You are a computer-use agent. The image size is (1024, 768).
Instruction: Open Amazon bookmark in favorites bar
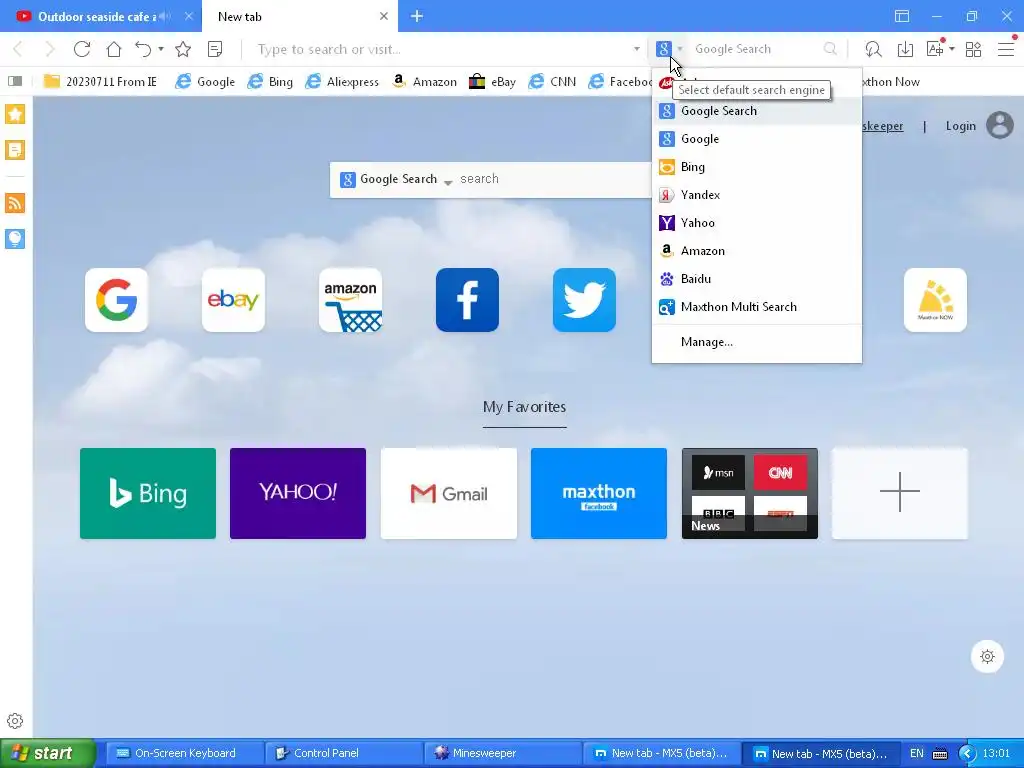[424, 82]
